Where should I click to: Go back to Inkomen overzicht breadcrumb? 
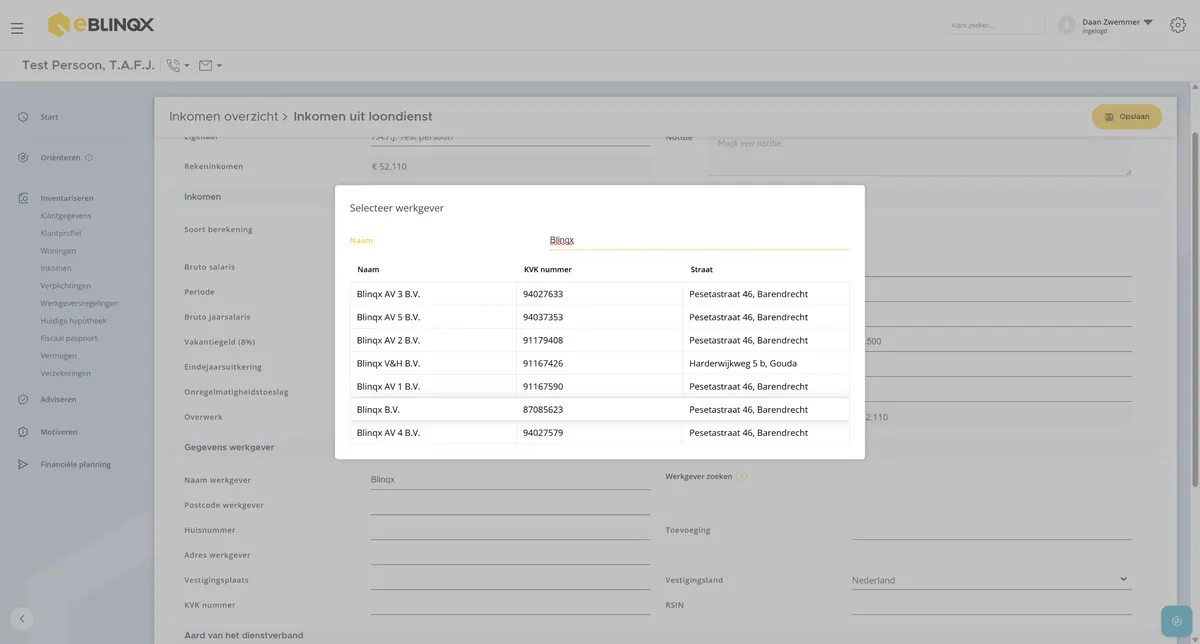point(223,117)
